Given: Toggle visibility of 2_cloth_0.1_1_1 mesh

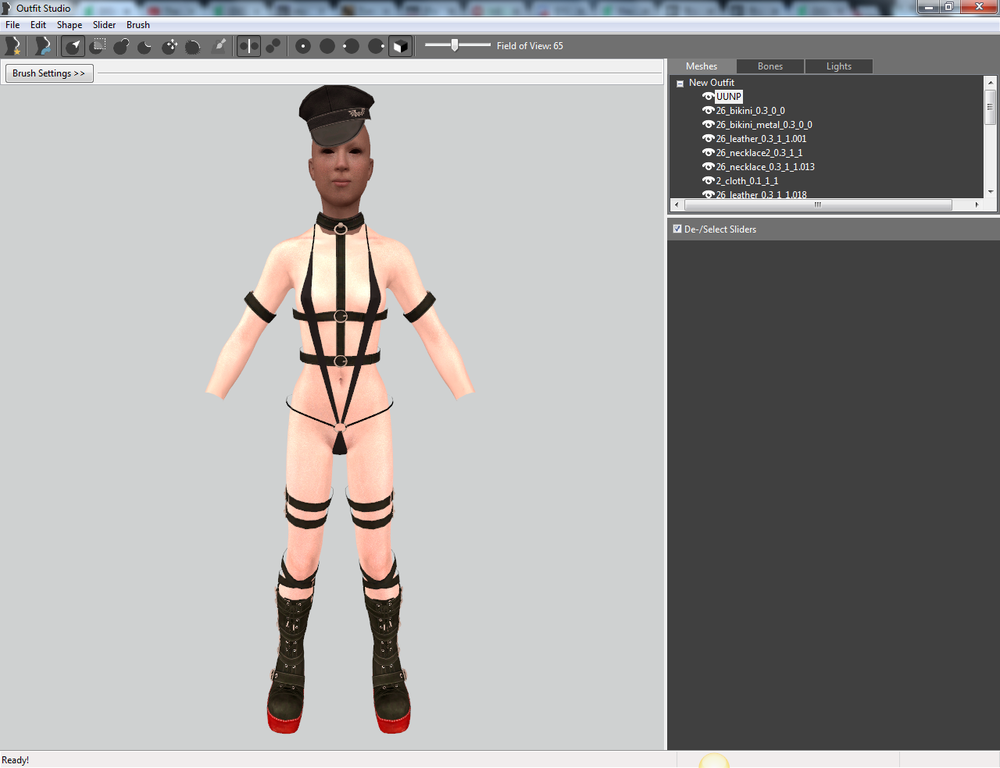Looking at the screenshot, I should click(x=708, y=181).
